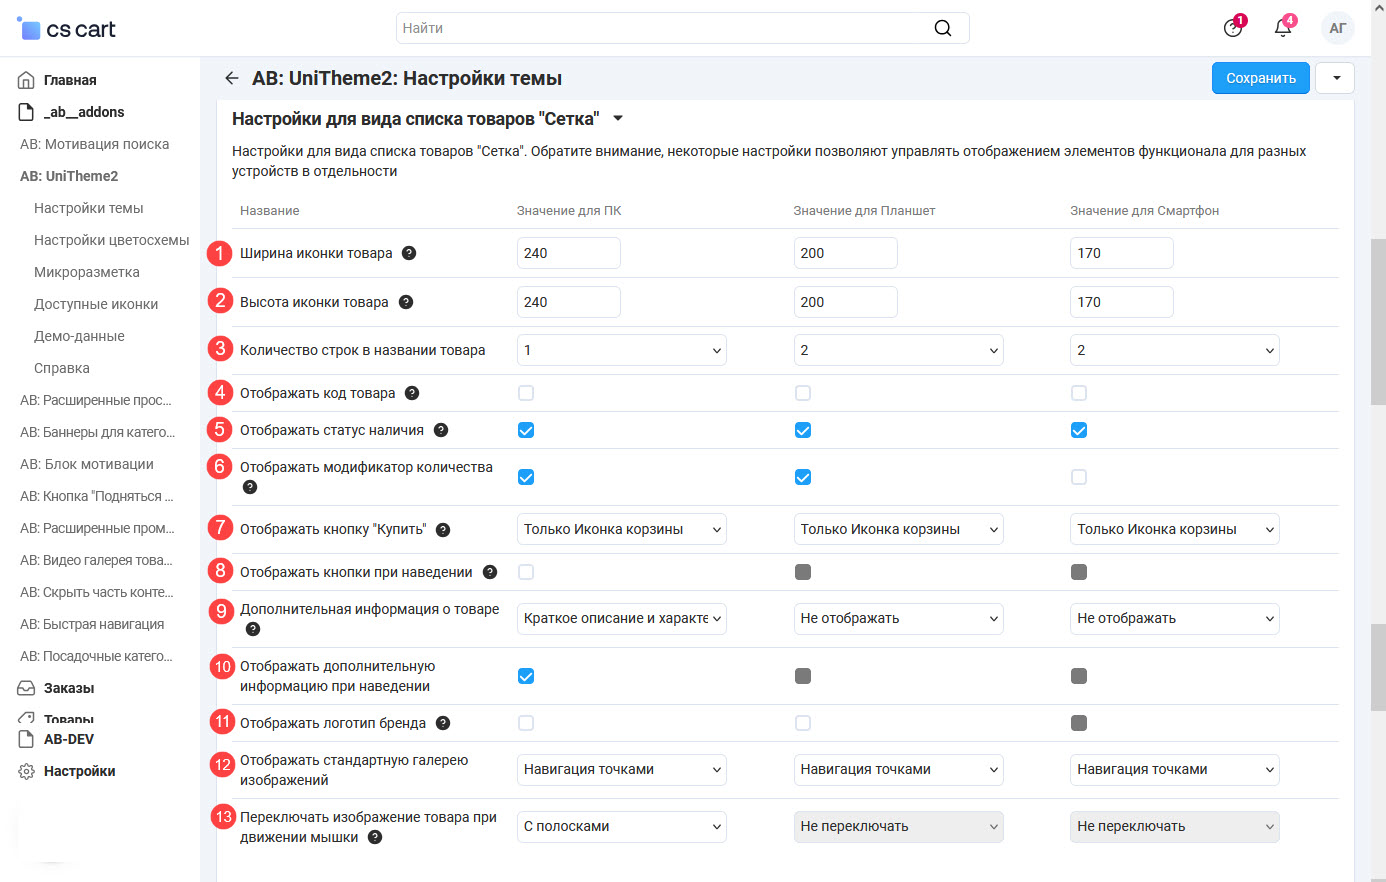Image resolution: width=1386 pixels, height=882 pixels.
Task: Focus the Найти search field
Action: click(x=683, y=28)
